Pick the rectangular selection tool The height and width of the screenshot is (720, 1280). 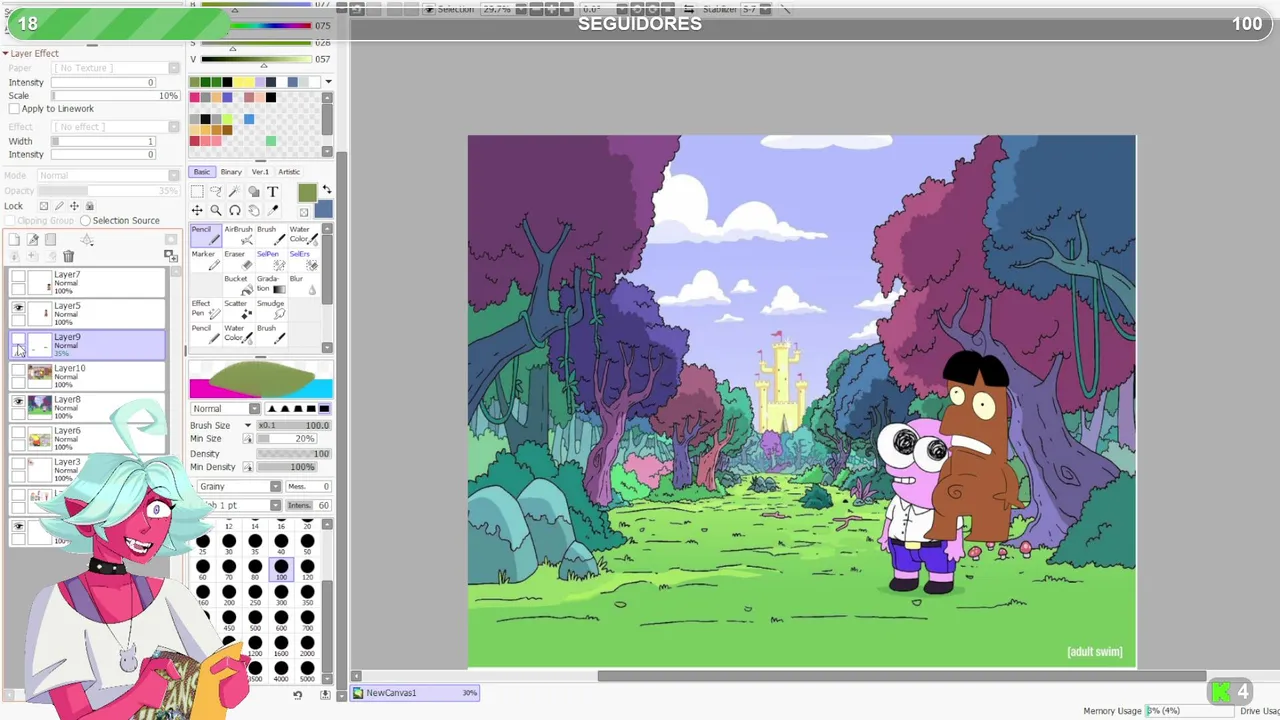197,192
